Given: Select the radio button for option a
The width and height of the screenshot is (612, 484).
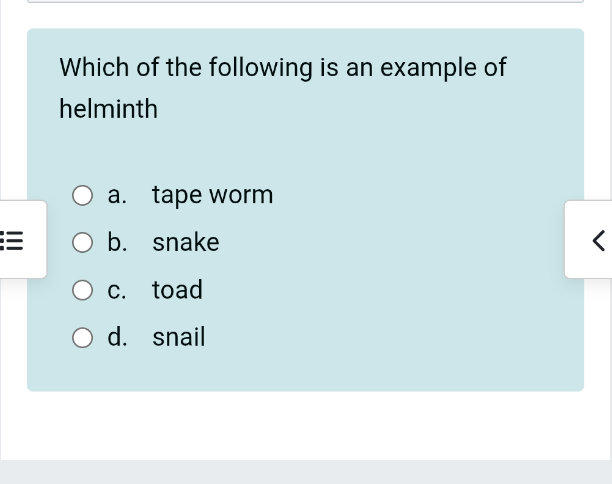Looking at the screenshot, I should [x=84, y=195].
